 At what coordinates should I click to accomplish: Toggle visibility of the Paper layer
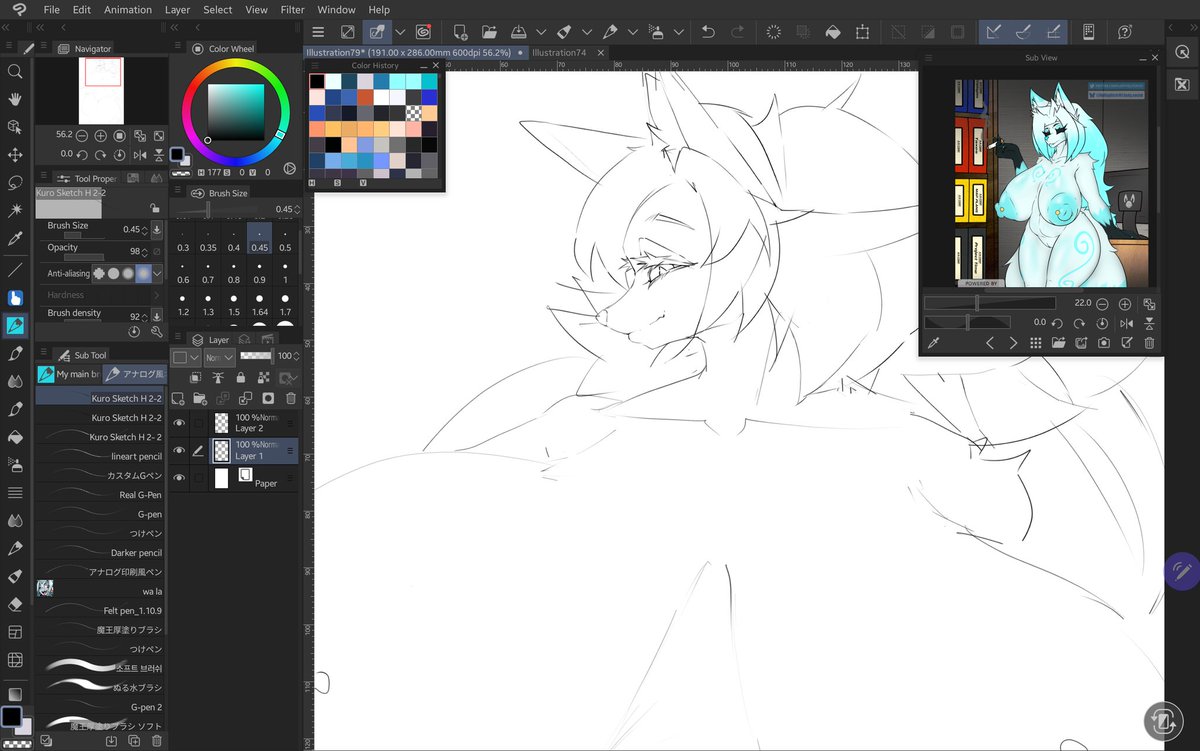pos(179,477)
